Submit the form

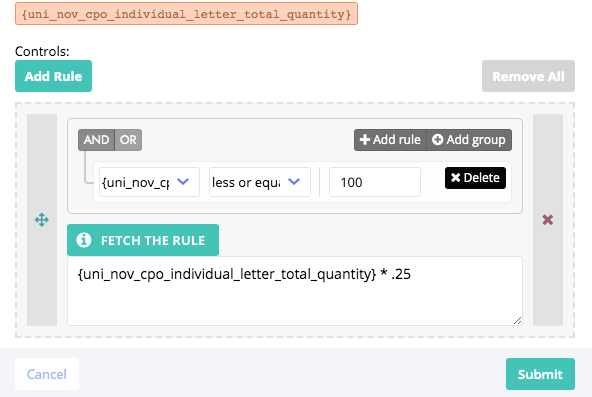pyautogui.click(x=540, y=374)
